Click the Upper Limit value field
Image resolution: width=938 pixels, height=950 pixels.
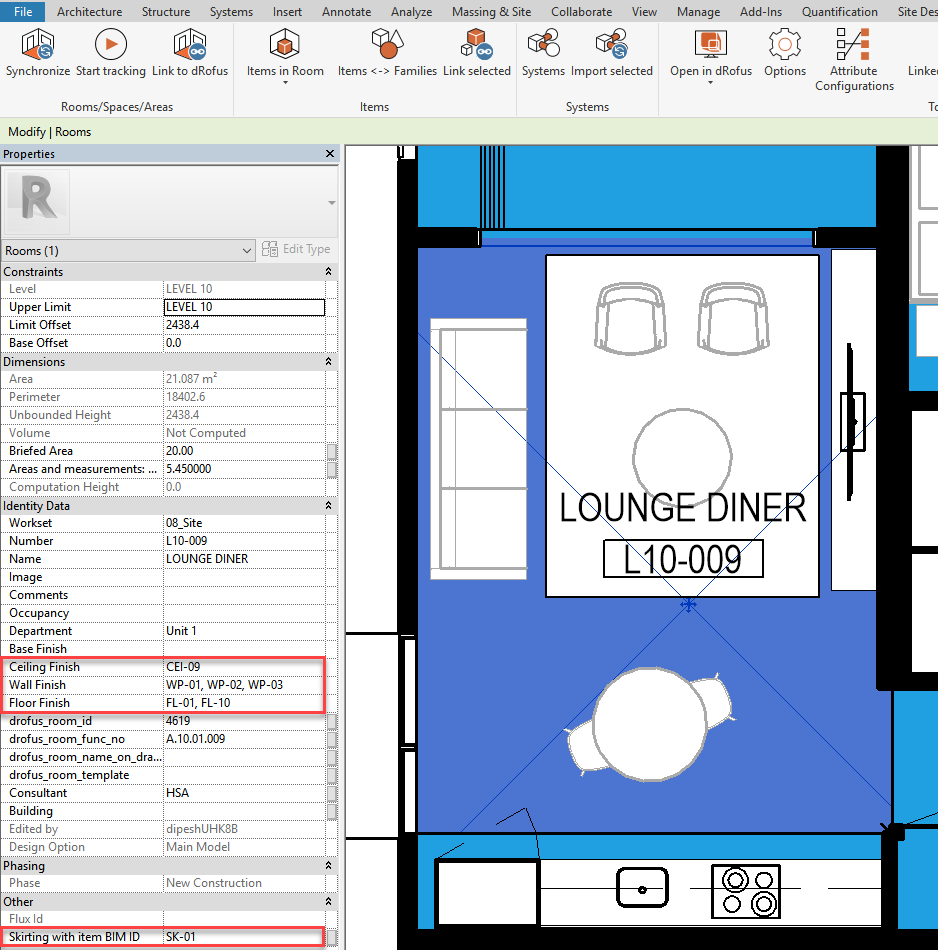click(244, 307)
